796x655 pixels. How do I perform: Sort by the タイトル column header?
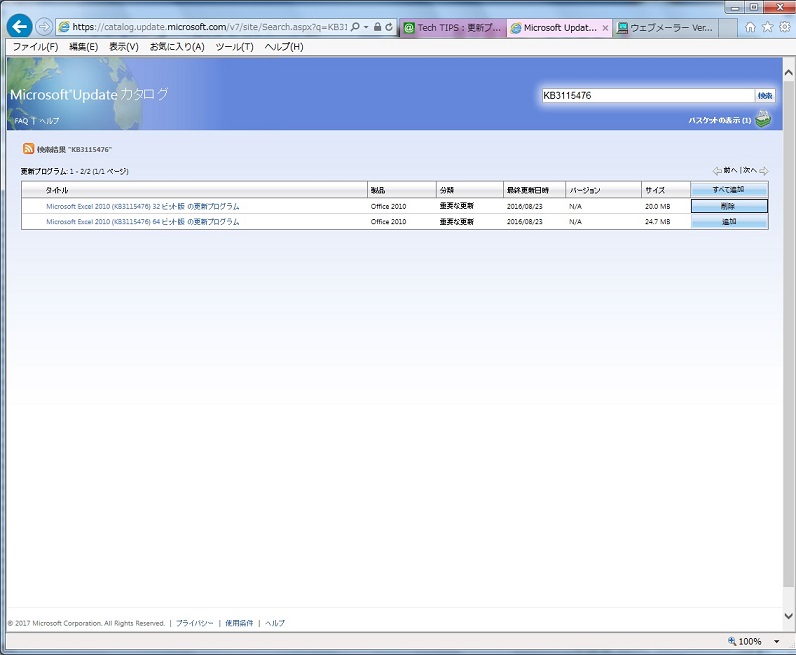(x=57, y=190)
